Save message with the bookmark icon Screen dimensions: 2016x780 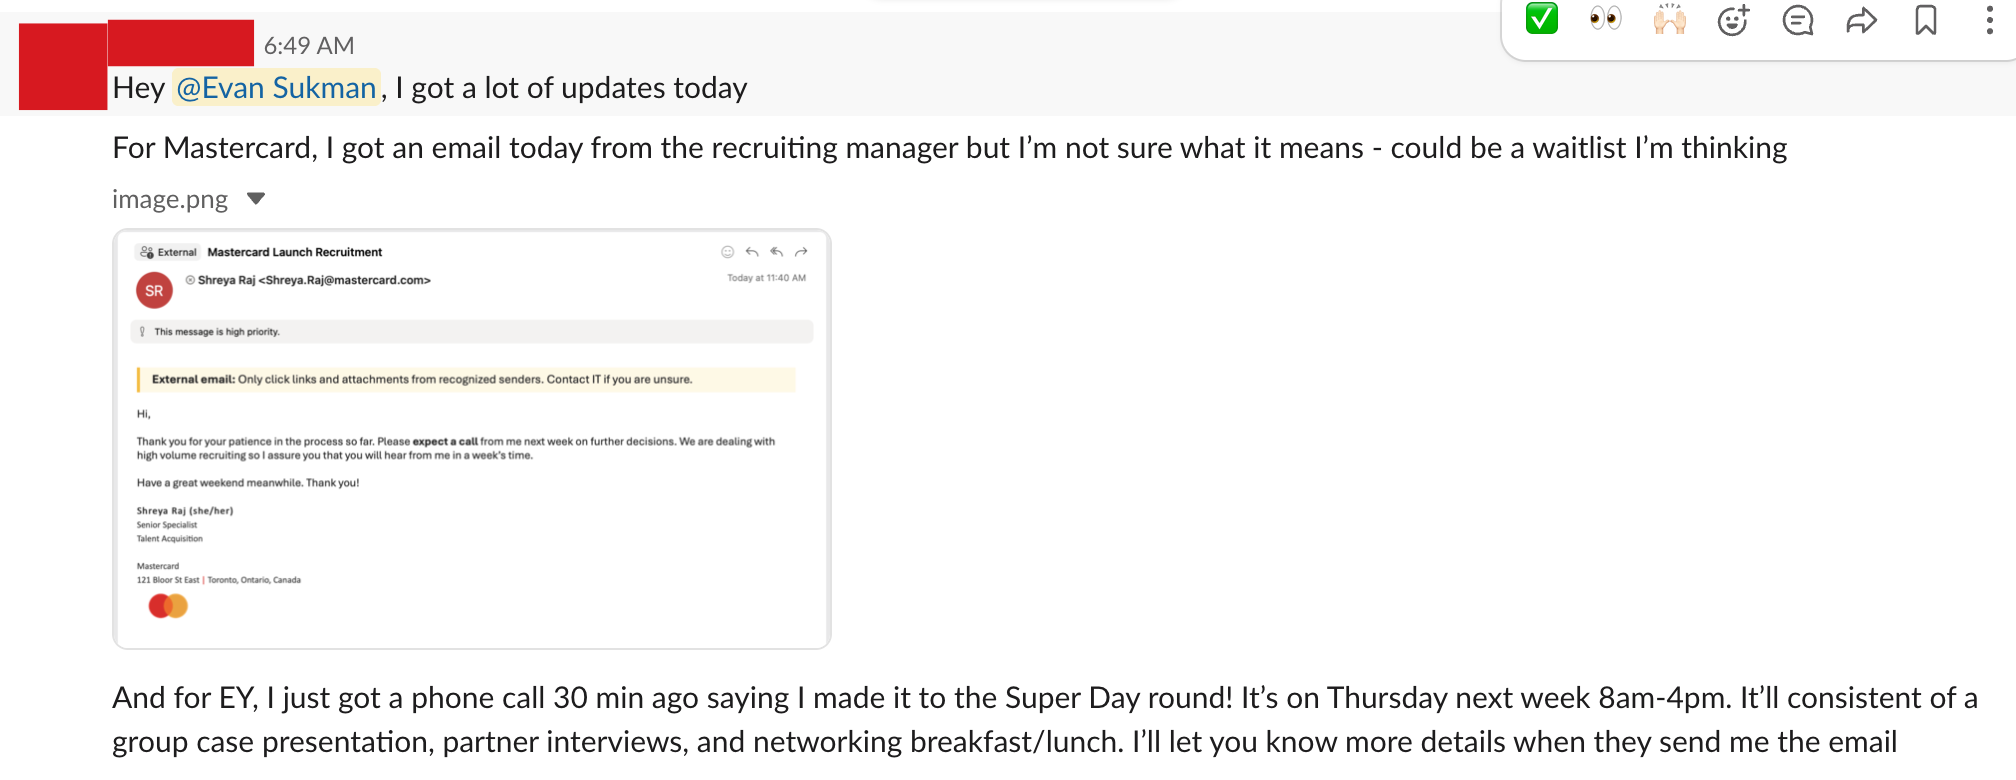(x=1925, y=20)
